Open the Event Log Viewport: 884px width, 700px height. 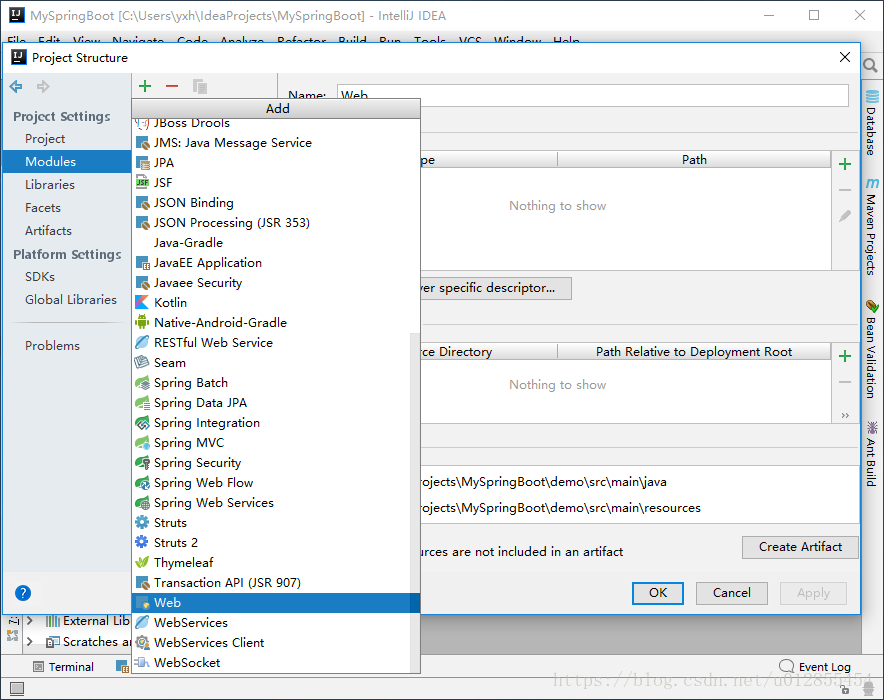(x=815, y=667)
